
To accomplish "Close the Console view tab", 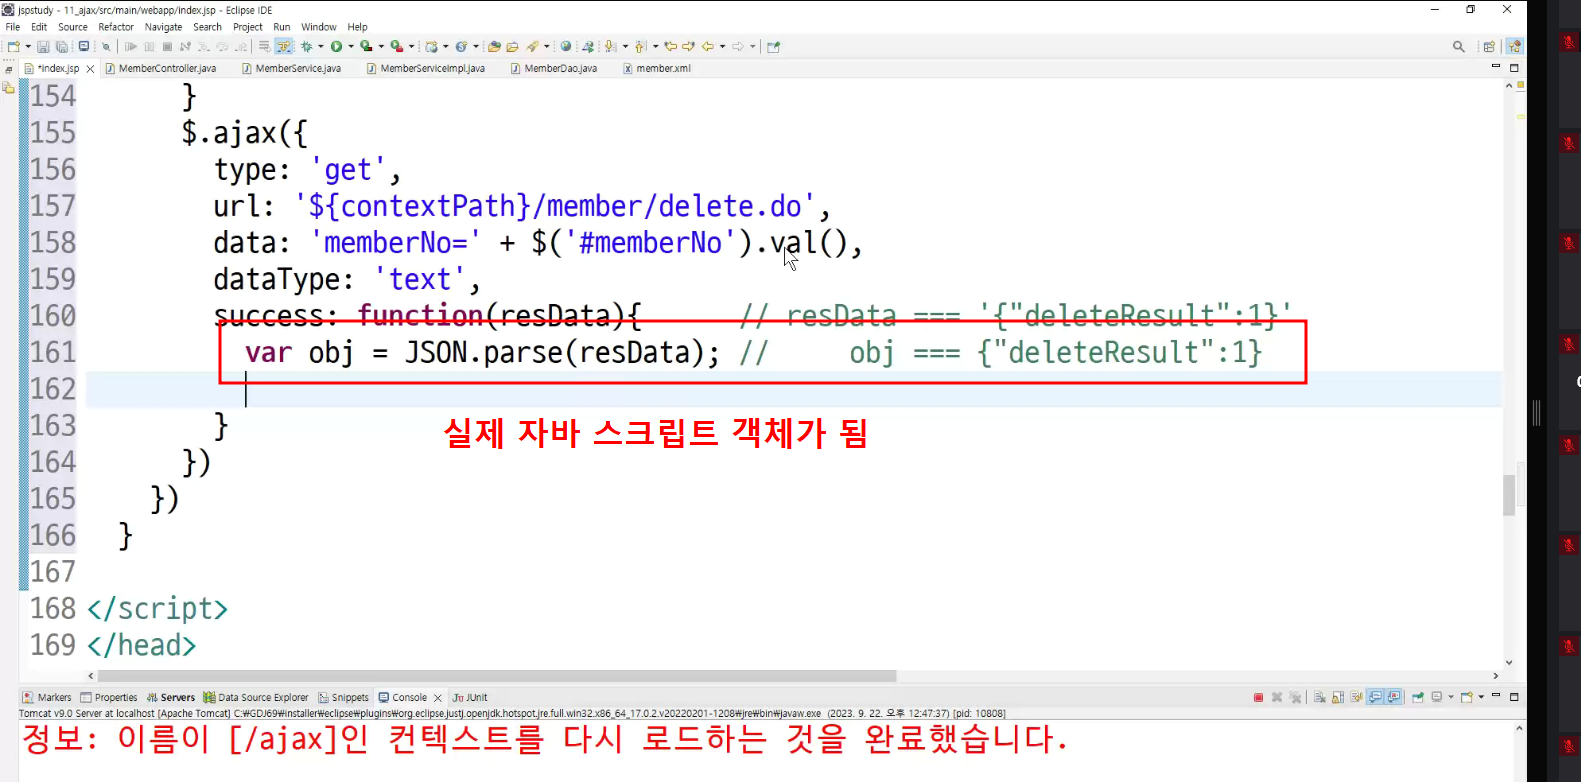I will (x=438, y=698).
